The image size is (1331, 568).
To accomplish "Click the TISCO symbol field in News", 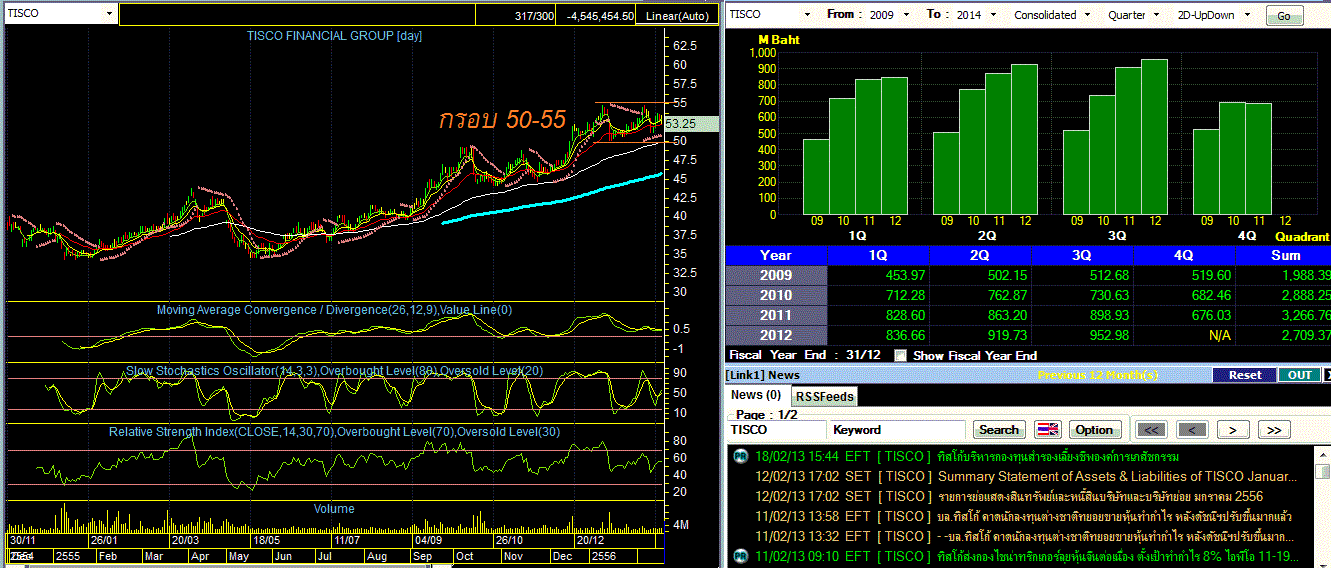I will pos(776,430).
